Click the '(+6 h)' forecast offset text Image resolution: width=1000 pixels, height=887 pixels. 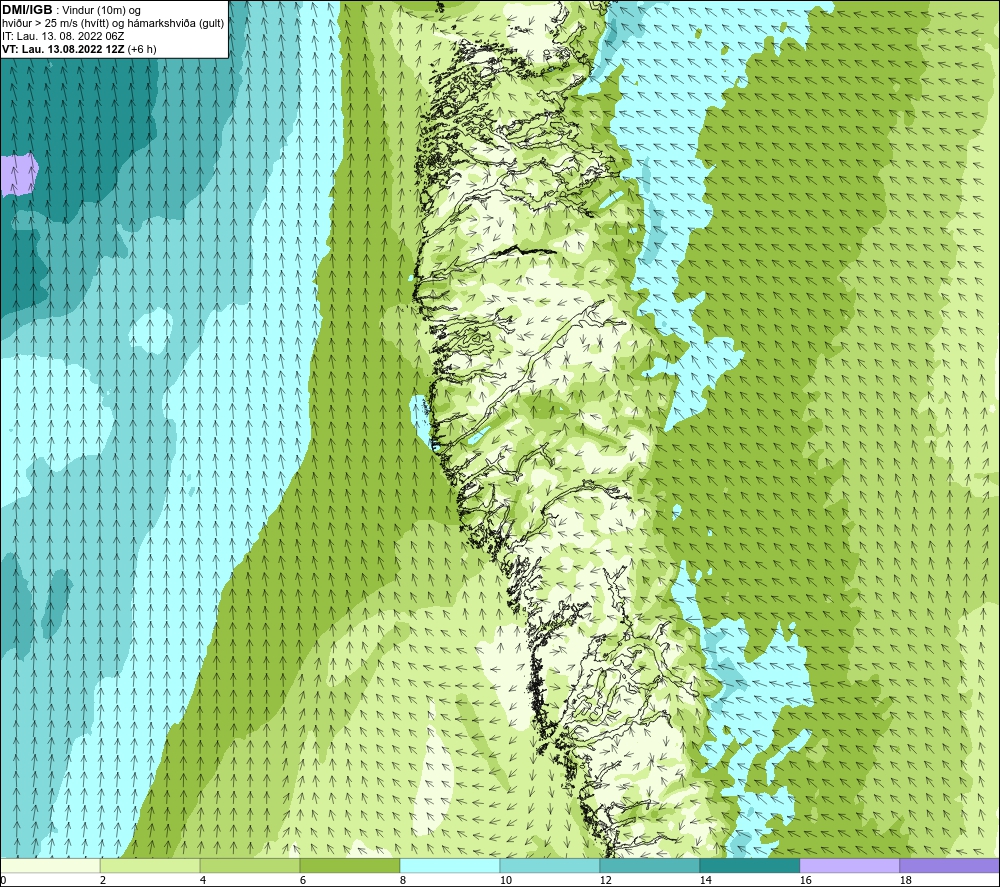142,49
